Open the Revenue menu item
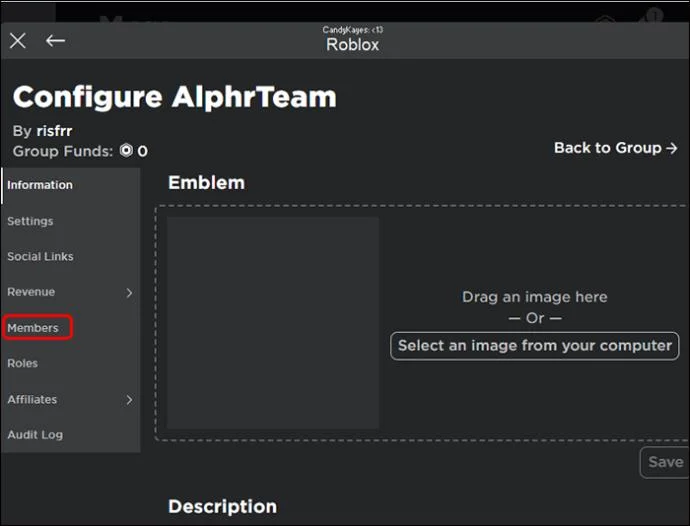The image size is (690, 526). click(x=71, y=292)
